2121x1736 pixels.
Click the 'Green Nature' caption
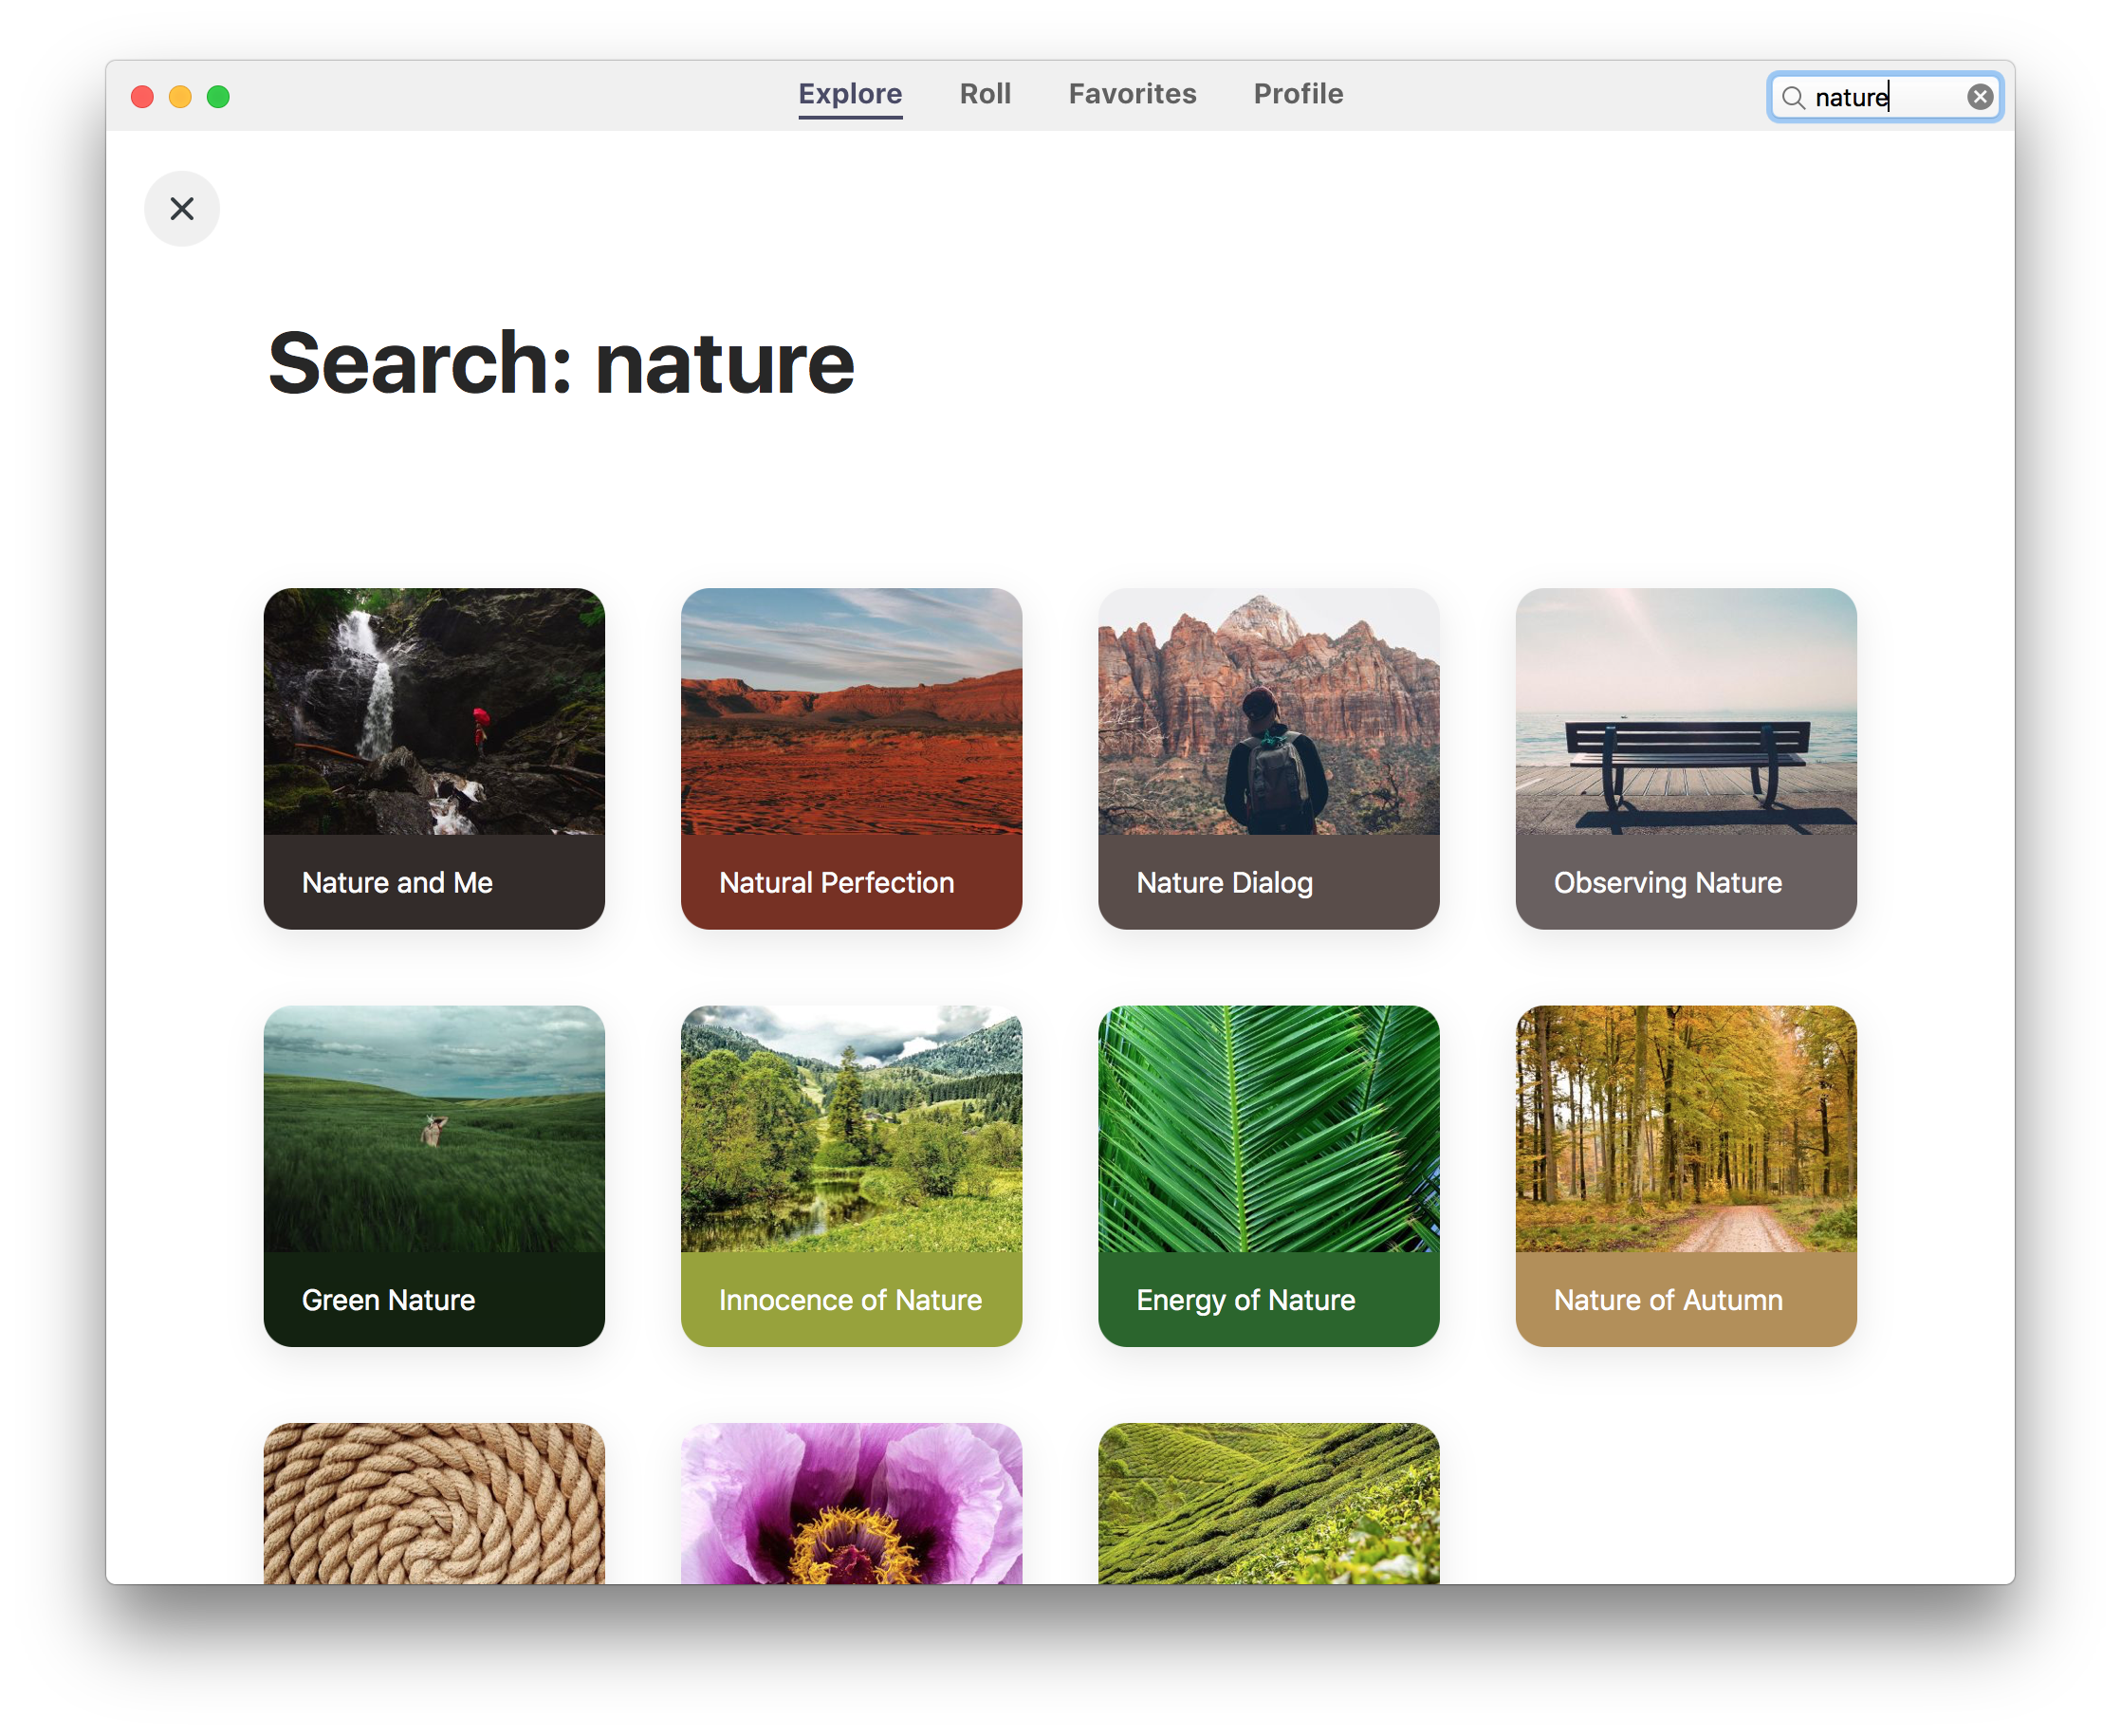coord(388,1299)
